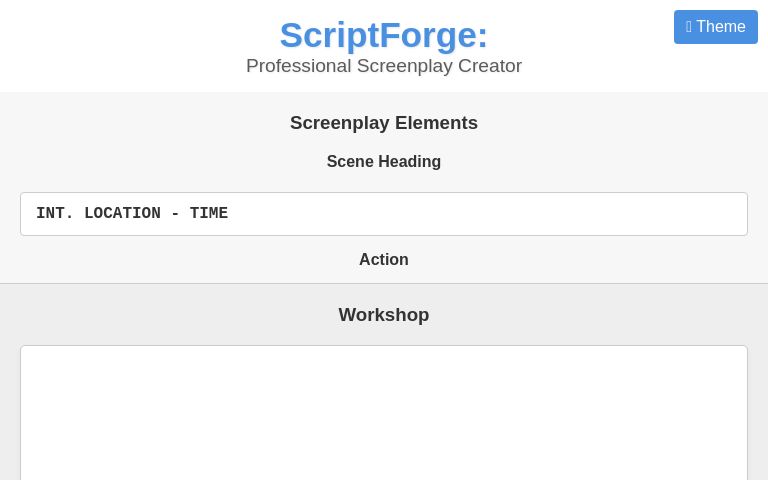Click the border between Elements and Workshop panels
The width and height of the screenshot is (768, 480).
(x=384, y=284)
